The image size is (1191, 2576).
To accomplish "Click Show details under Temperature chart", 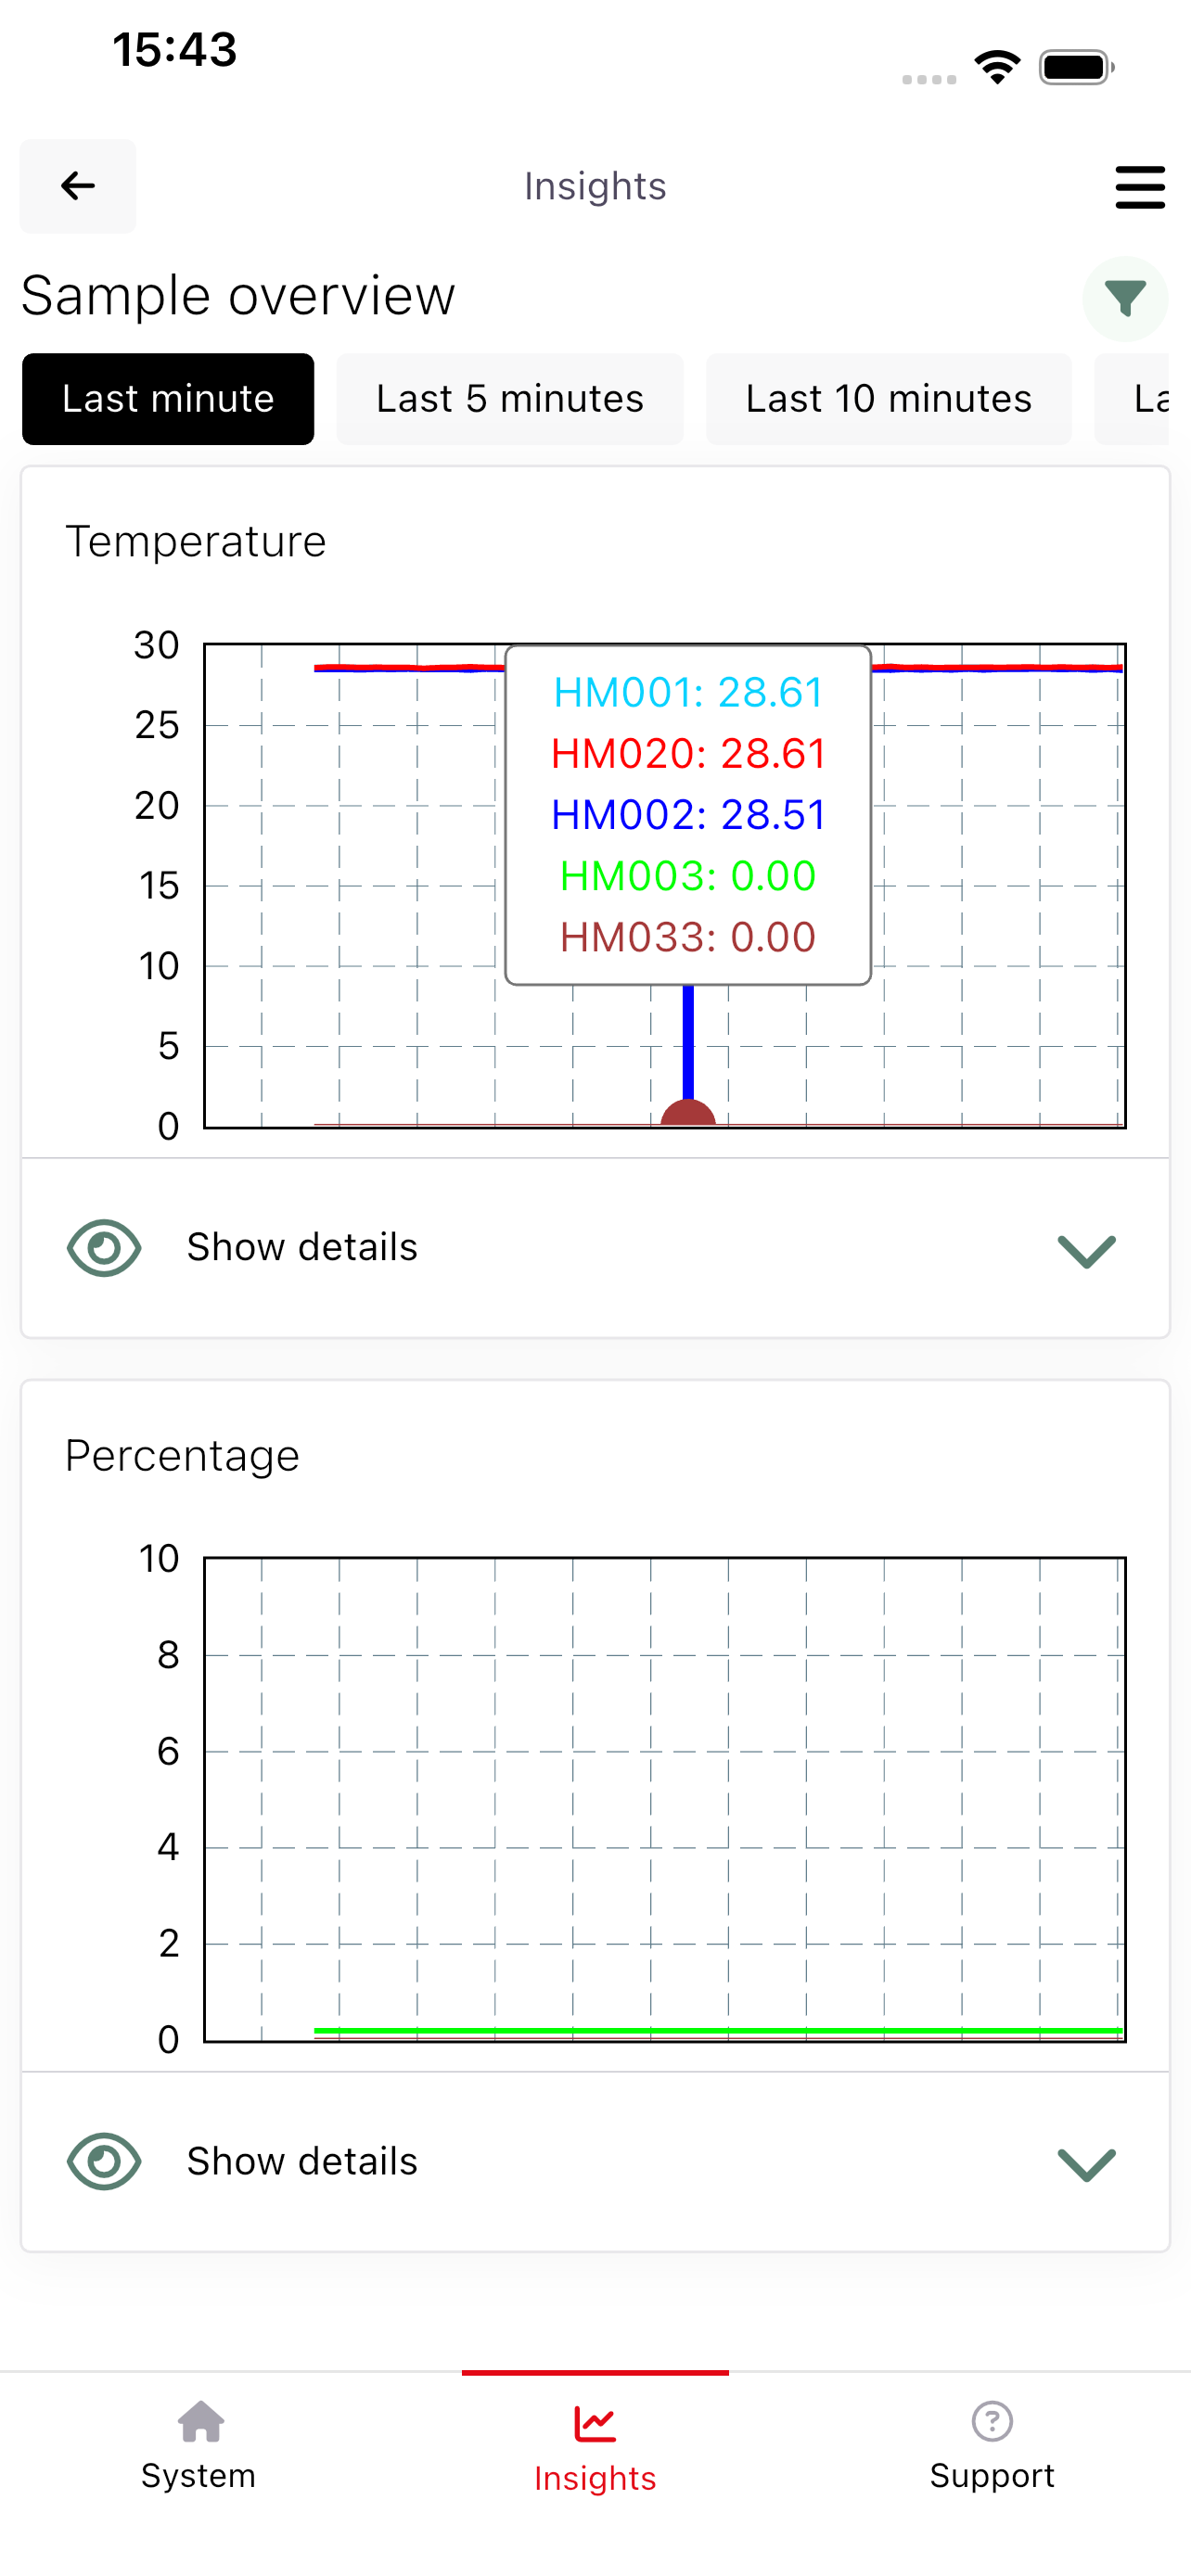I will (x=302, y=1247).
